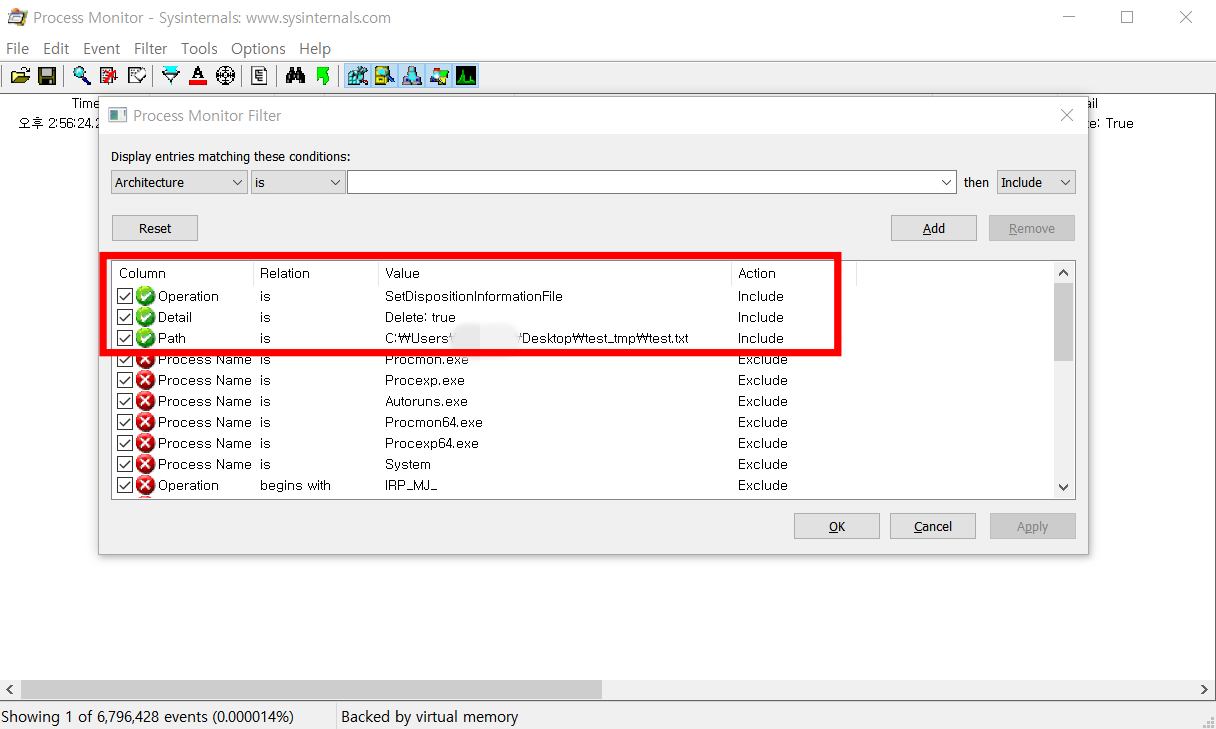Click the red X icon on the Autoruns.exe row
The height and width of the screenshot is (729, 1216).
146,401
